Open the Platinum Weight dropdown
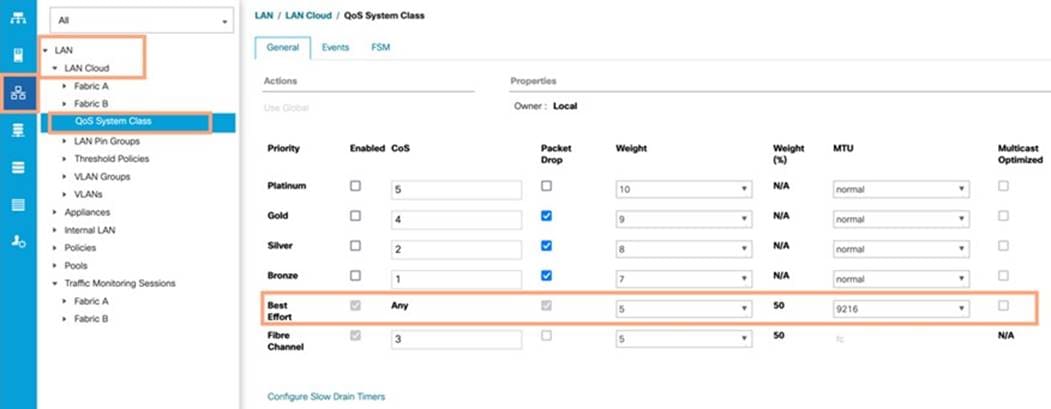This screenshot has width=1051, height=409. pos(684,190)
